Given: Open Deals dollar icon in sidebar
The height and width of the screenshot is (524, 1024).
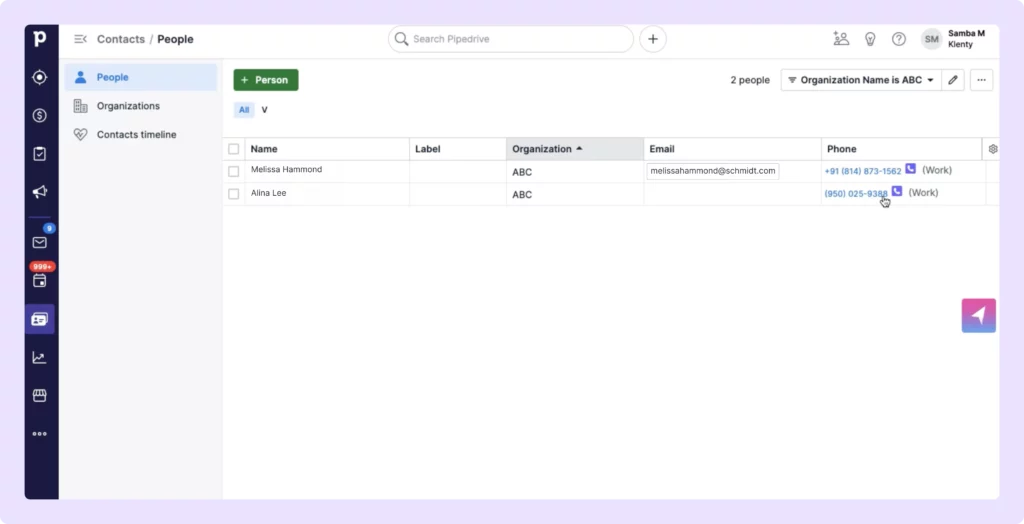Looking at the screenshot, I should 40,116.
